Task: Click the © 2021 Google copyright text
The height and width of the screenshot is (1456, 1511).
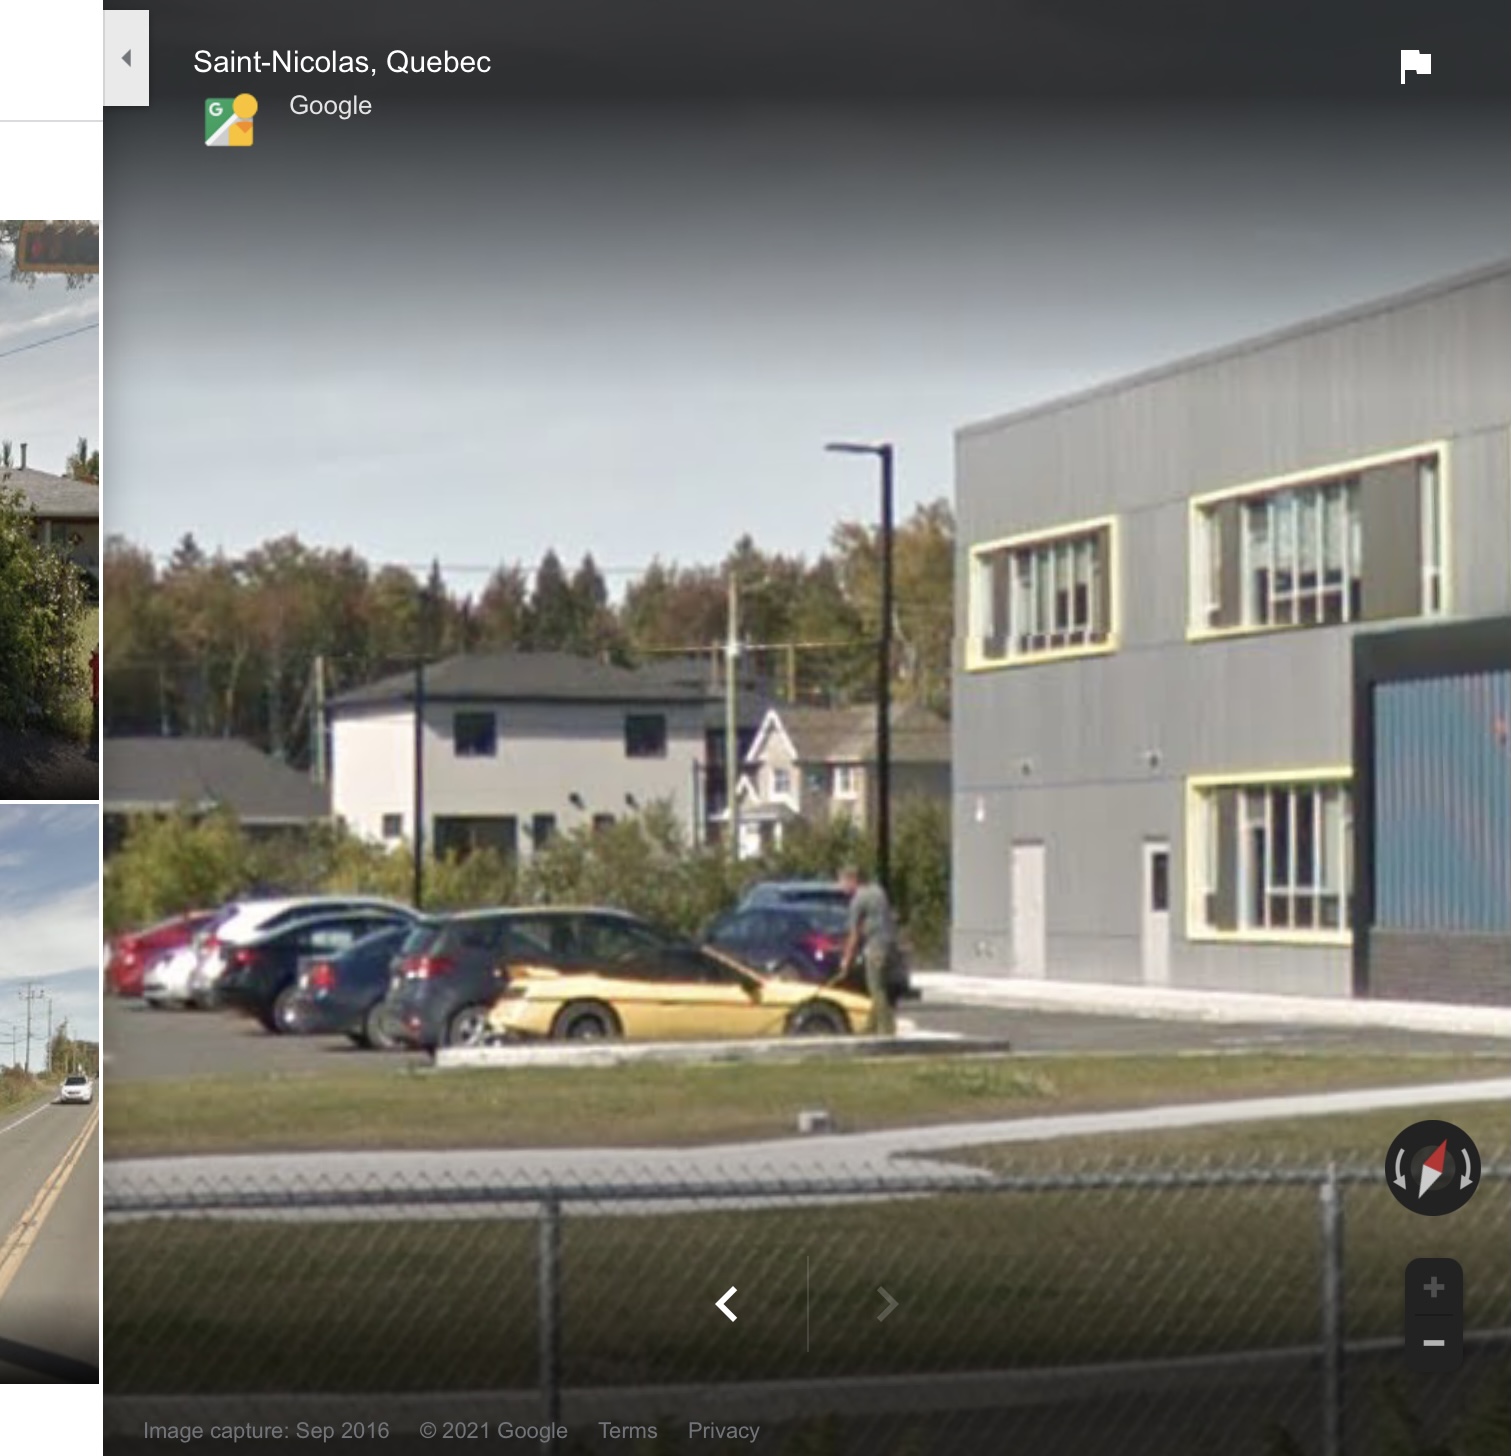Action: (x=493, y=1431)
